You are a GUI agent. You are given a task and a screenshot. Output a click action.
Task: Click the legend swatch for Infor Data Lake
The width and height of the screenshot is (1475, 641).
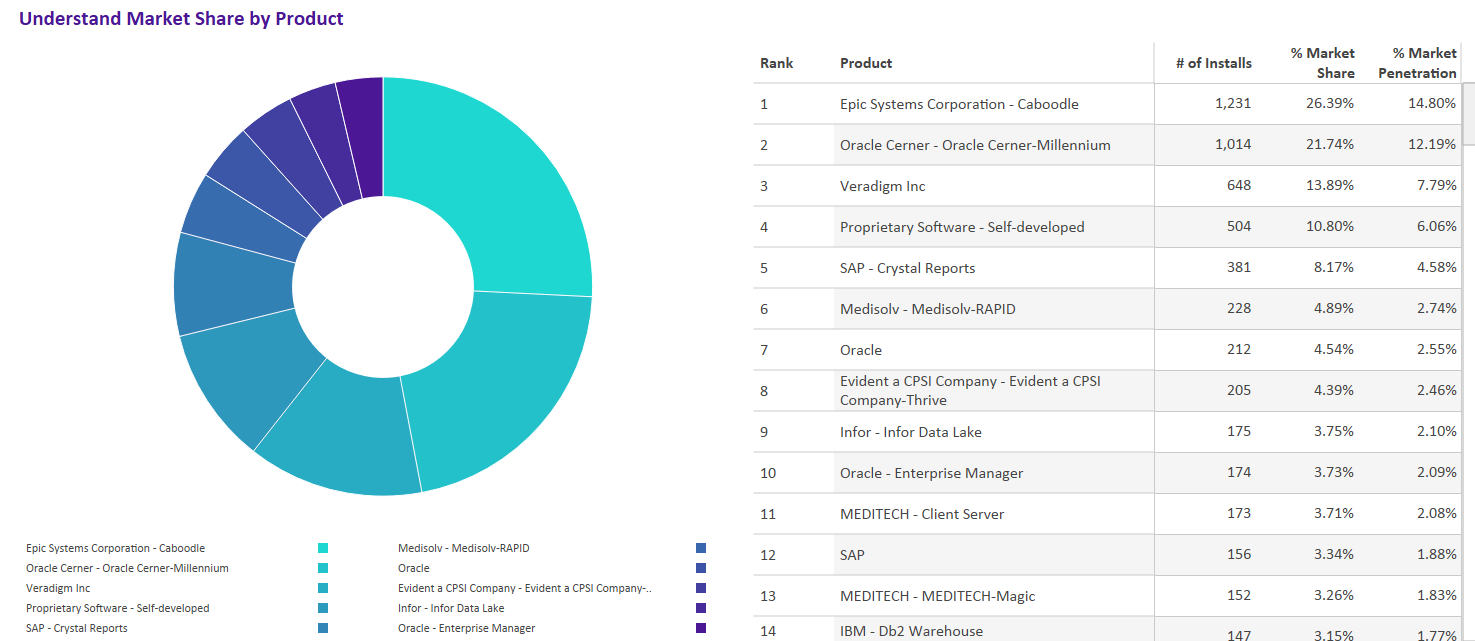(701, 607)
